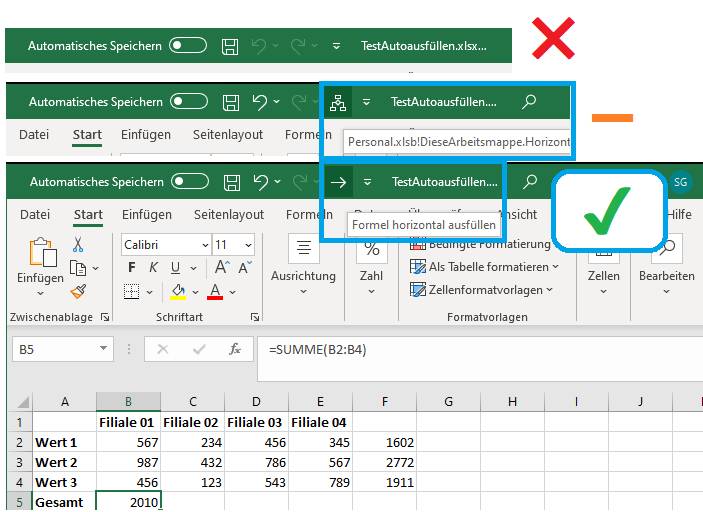Viewport: 703px width, 512px height.
Task: Click the hierarchy-shaped macro icon in title bar
Action: 338,102
